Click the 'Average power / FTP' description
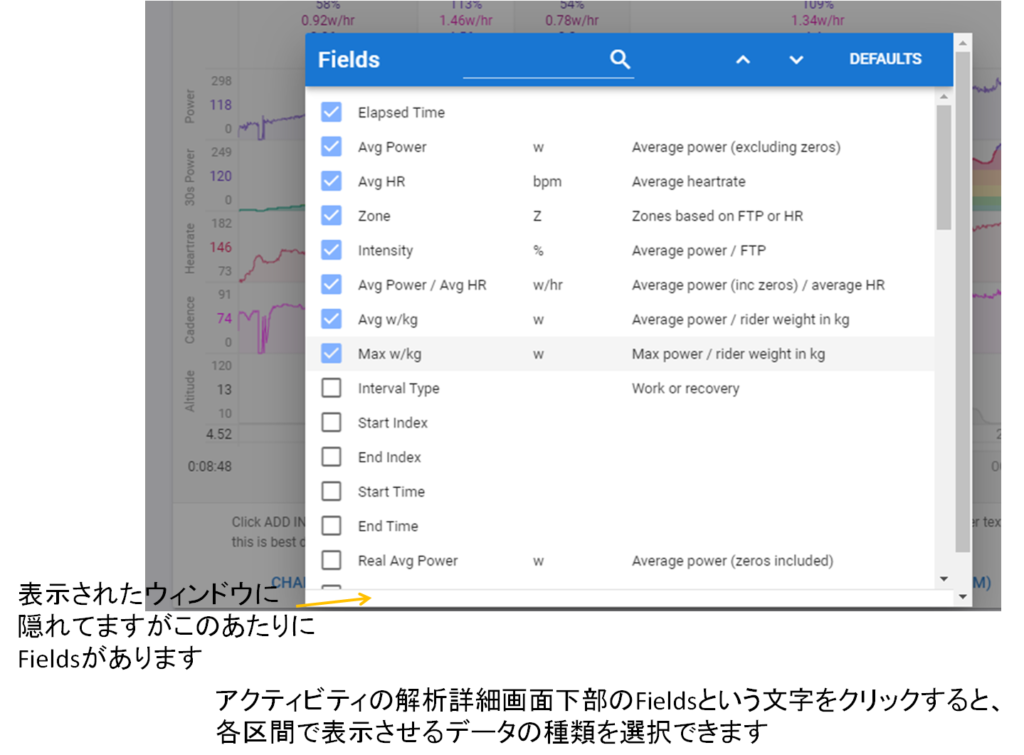Viewport: 1024px width, 755px height. point(699,251)
